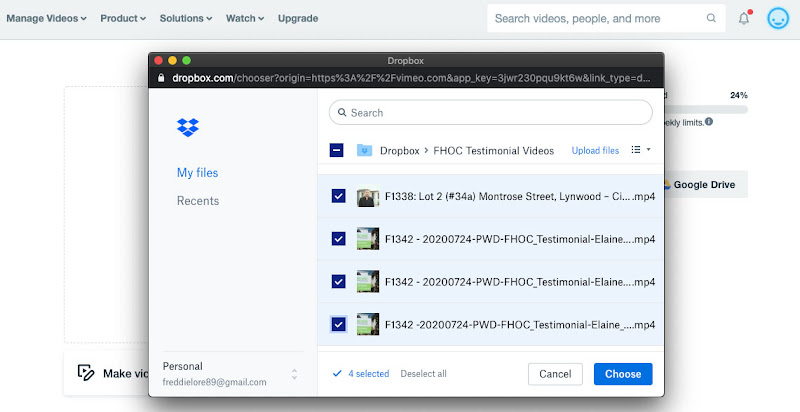Screen dimensions: 800x412
Task: Click the notifications bell icon
Action: click(744, 19)
